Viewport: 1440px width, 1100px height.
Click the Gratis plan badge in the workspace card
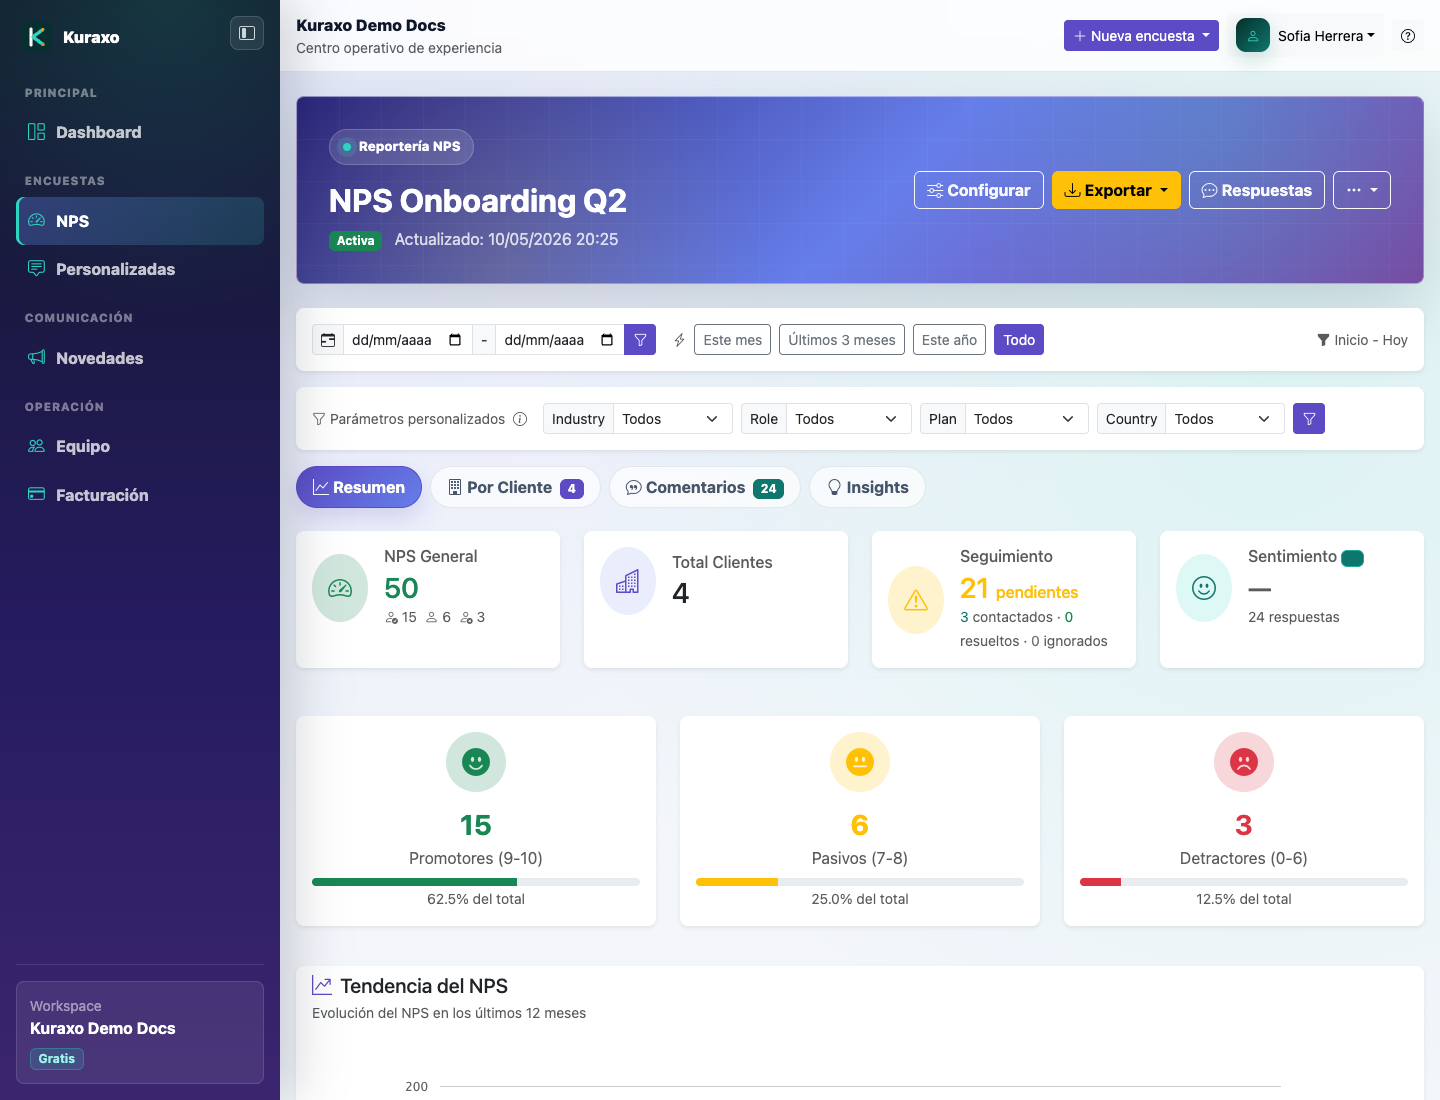click(57, 1059)
